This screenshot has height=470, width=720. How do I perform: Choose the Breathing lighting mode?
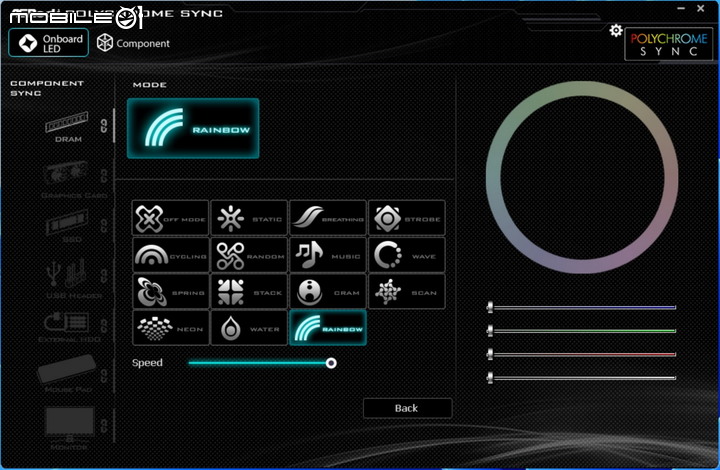coord(328,218)
